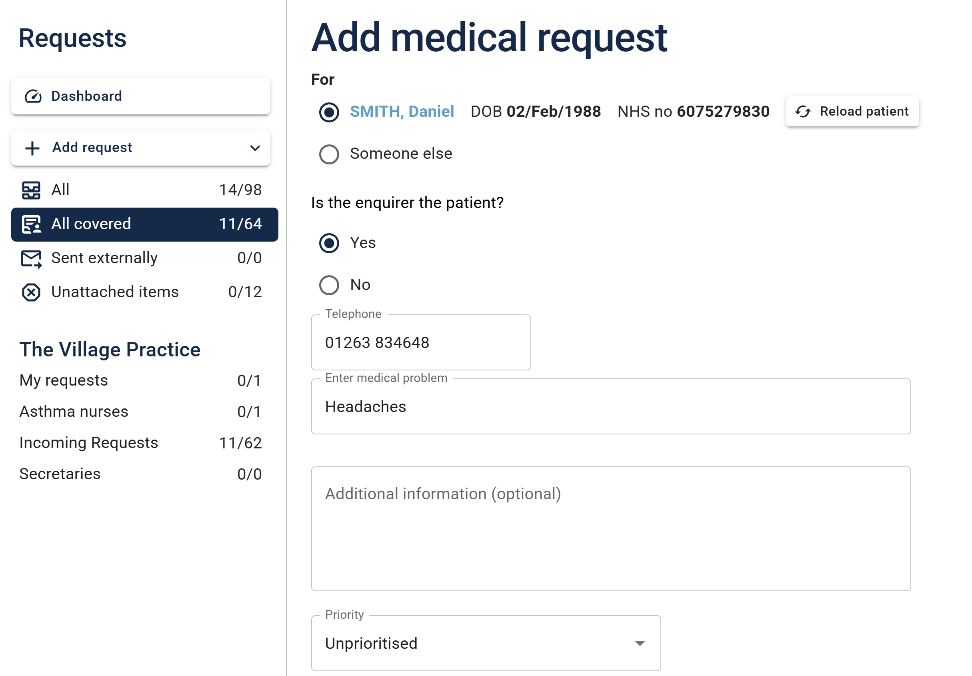972x676 pixels.
Task: Expand the Add request chevron
Action: pos(255,148)
